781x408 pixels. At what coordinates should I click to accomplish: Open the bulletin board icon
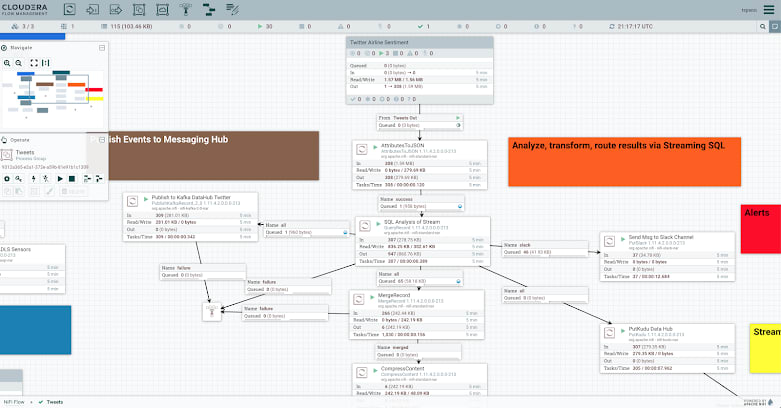pyautogui.click(x=775, y=26)
